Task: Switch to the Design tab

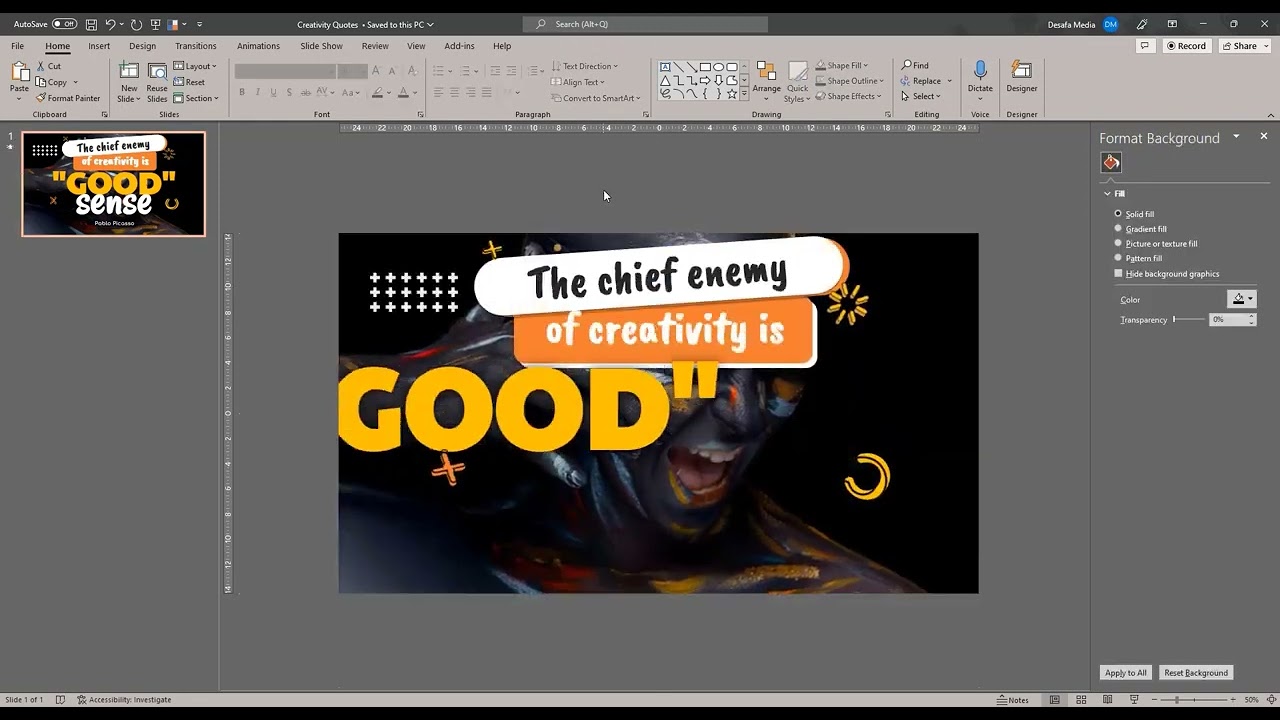Action: pyautogui.click(x=142, y=46)
